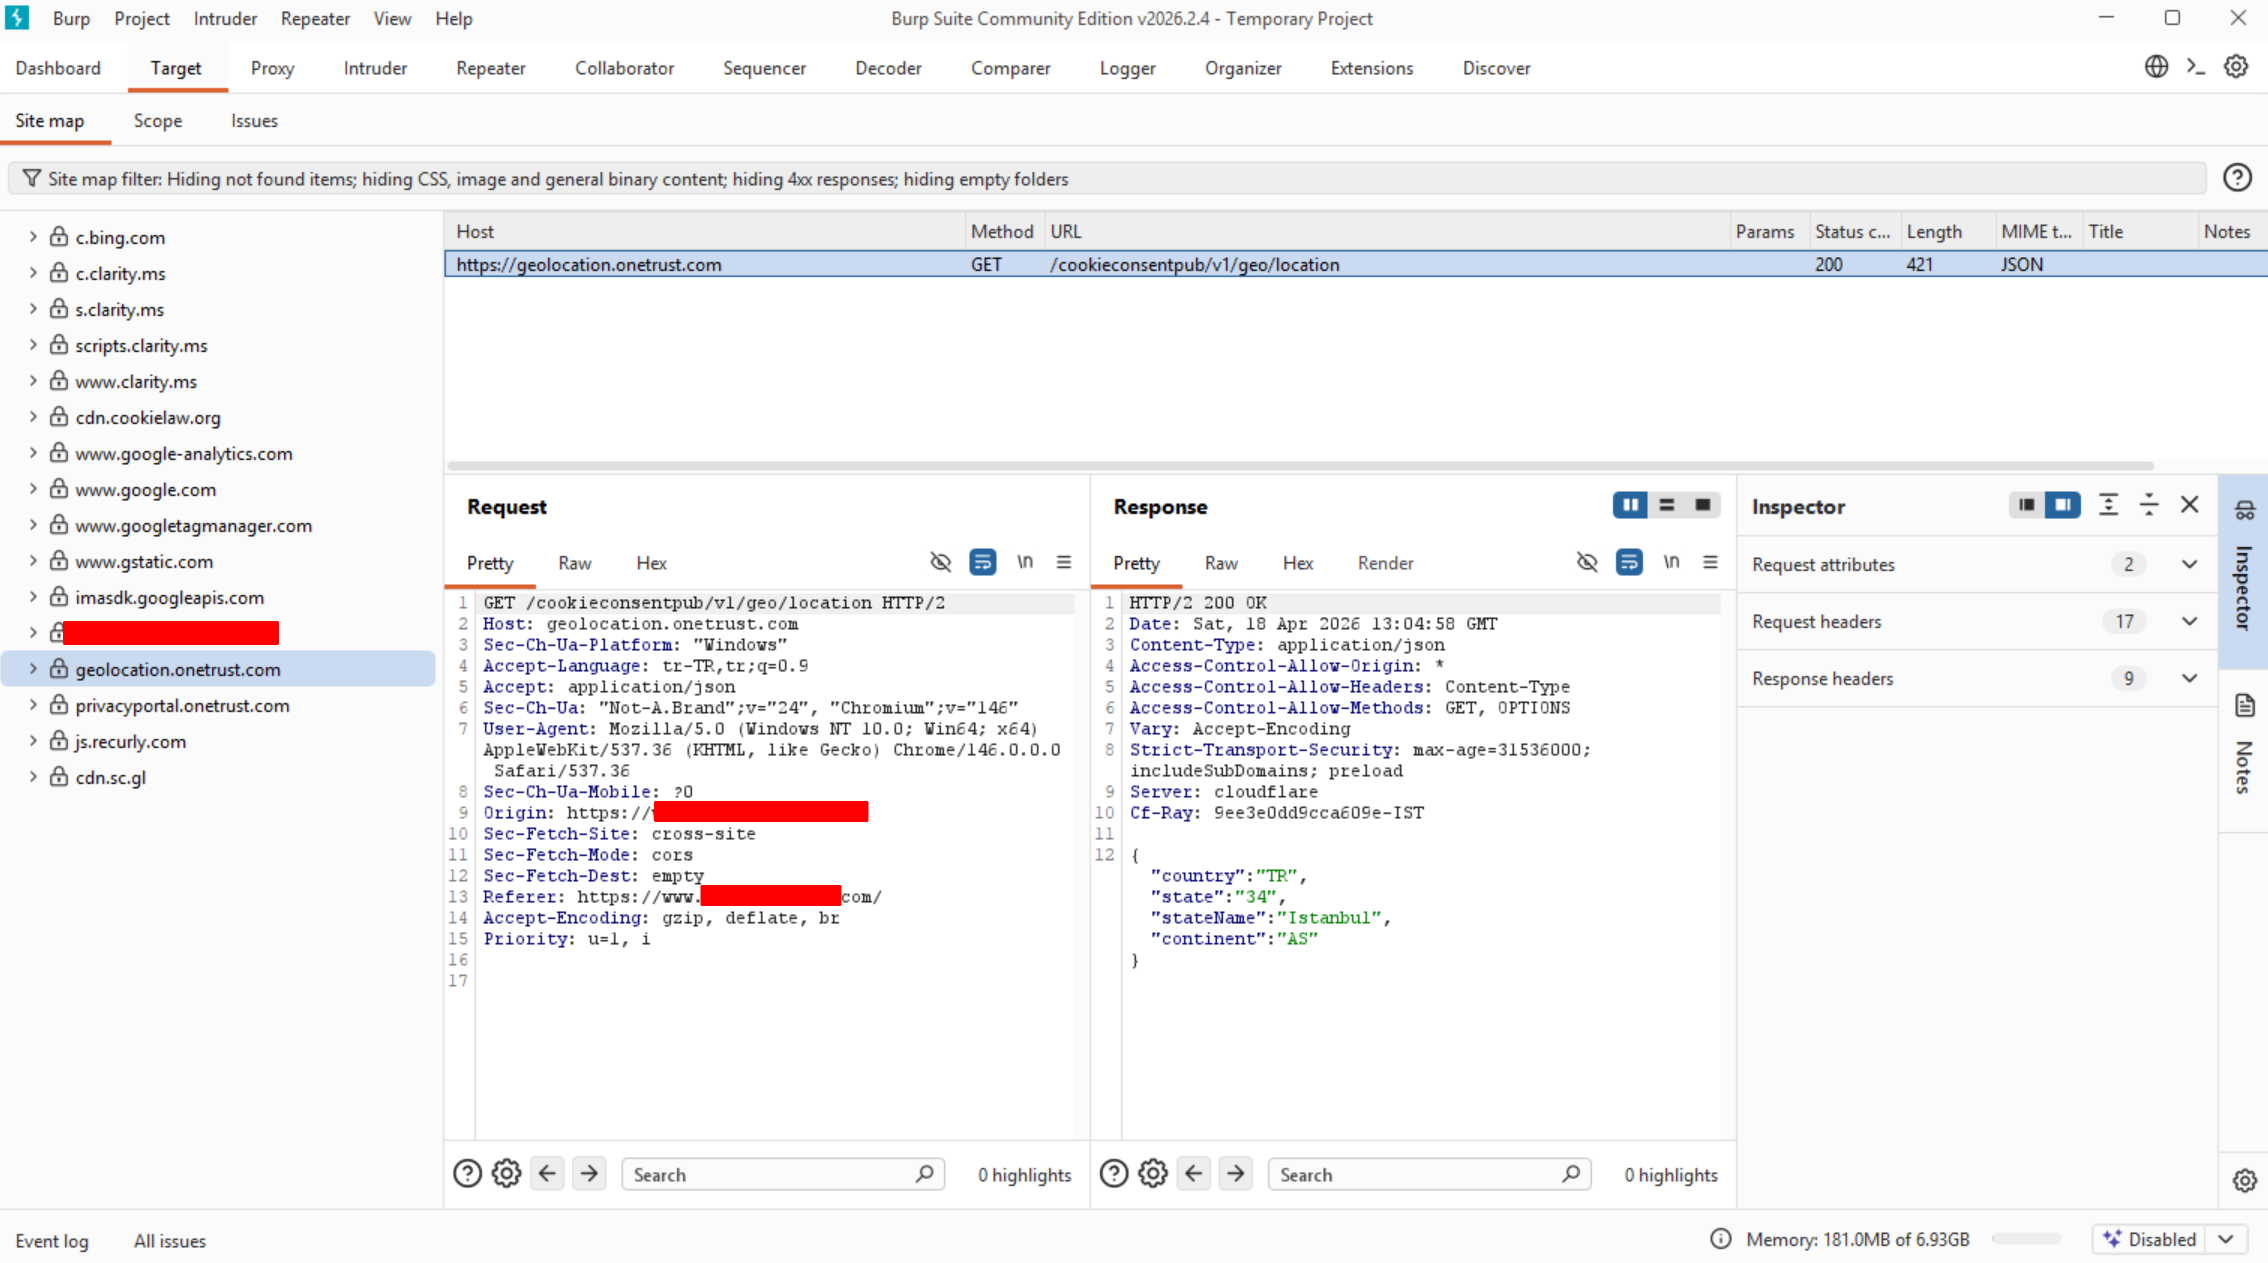Expand geolocation.onetrust.com tree node
This screenshot has height=1263, width=2268.
[x=33, y=668]
